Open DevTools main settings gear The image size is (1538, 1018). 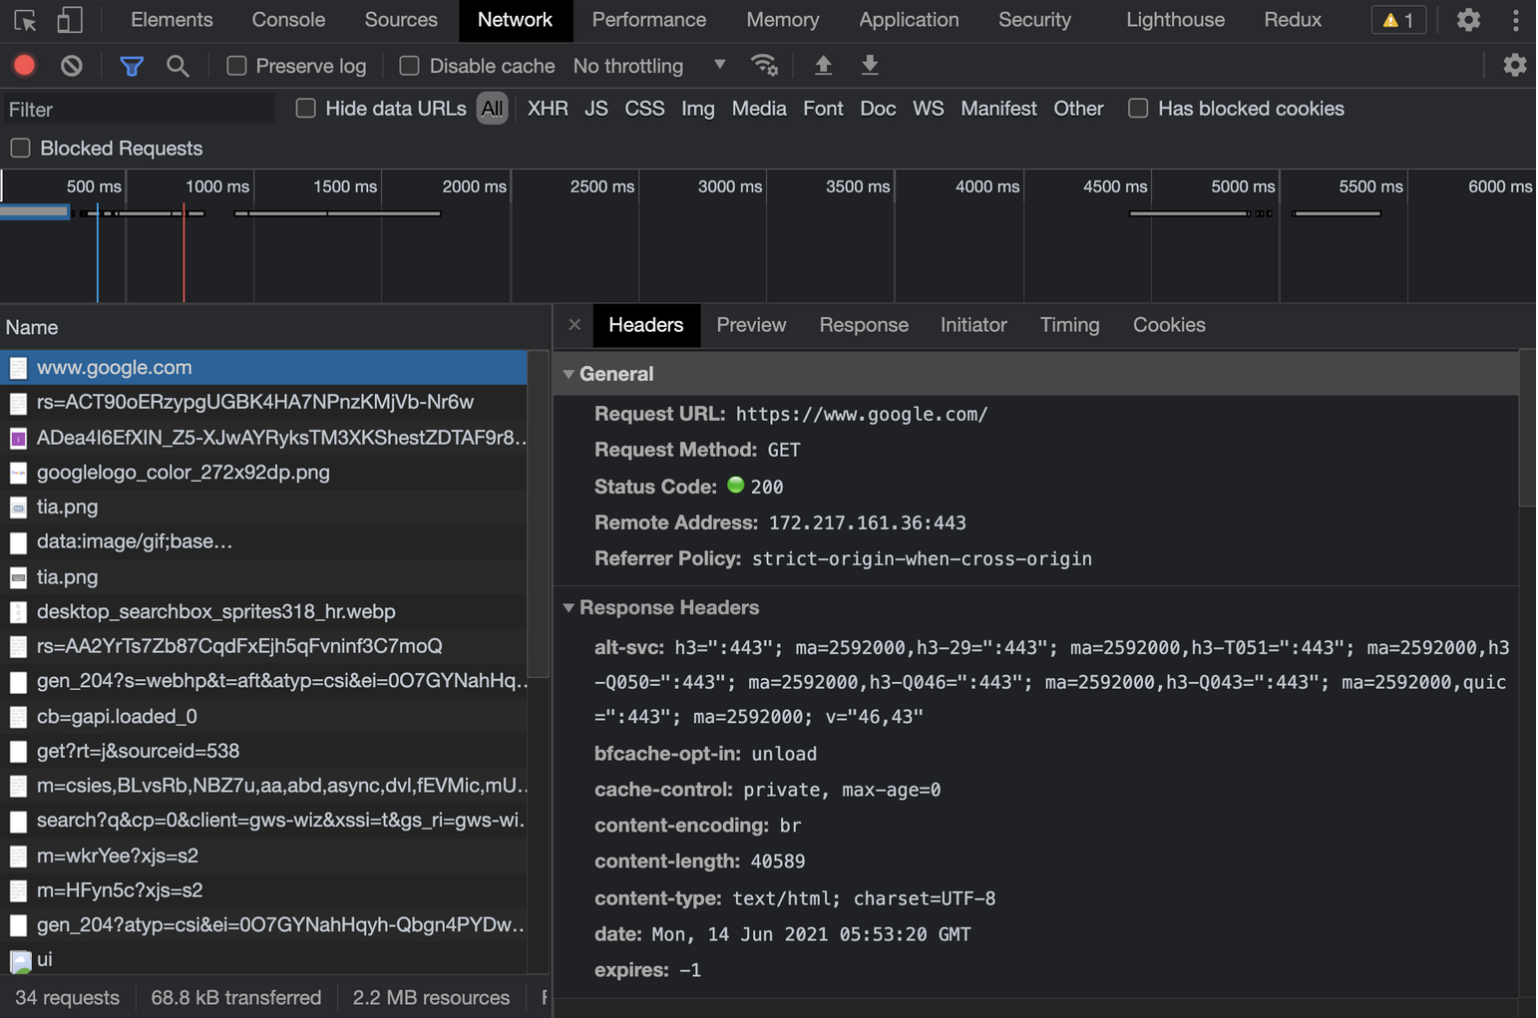(x=1468, y=20)
